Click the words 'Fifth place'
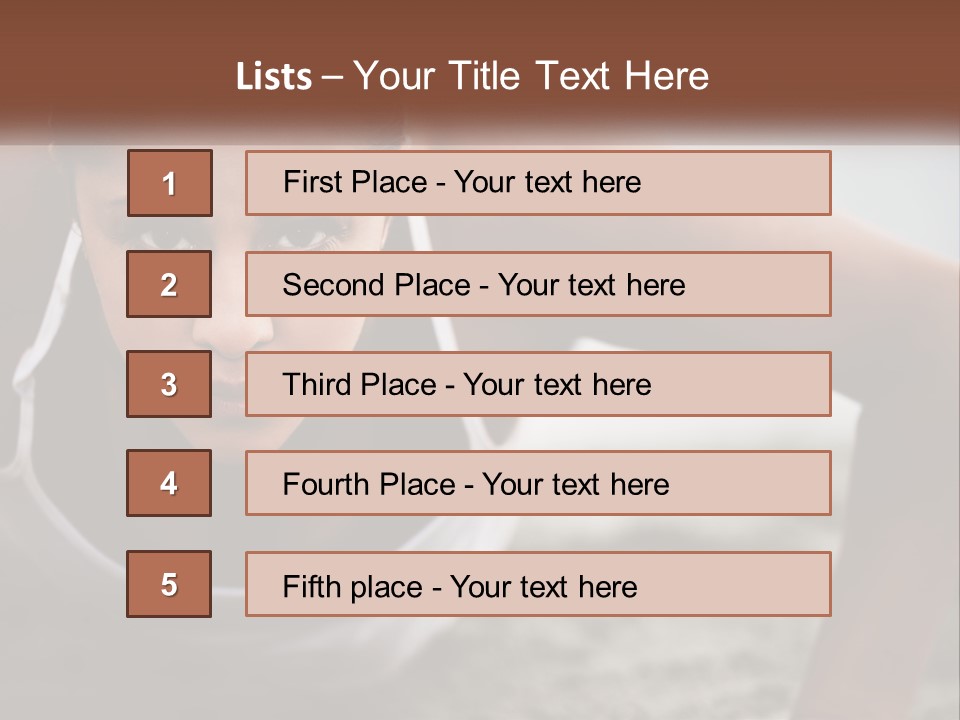 [x=353, y=587]
